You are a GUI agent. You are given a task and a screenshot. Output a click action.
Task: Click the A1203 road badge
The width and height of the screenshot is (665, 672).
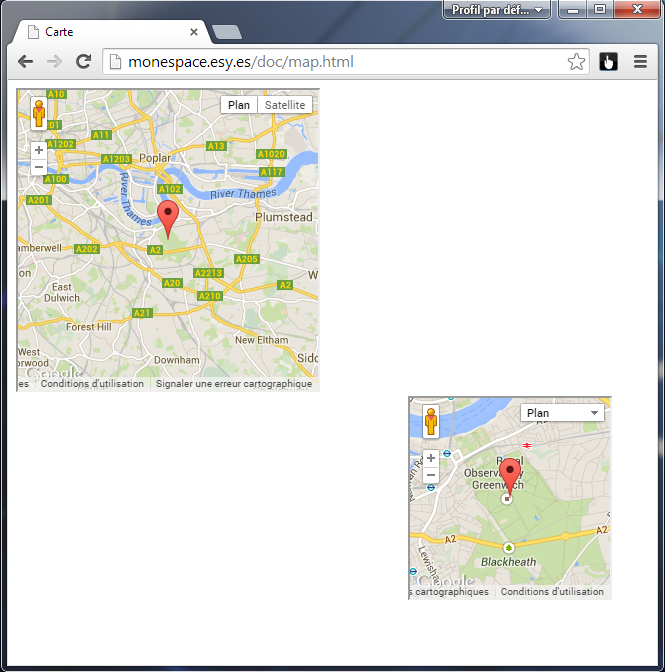point(116,159)
